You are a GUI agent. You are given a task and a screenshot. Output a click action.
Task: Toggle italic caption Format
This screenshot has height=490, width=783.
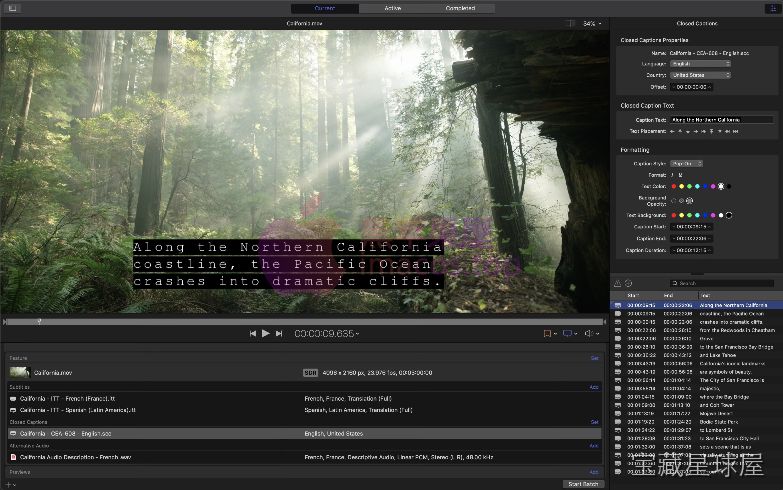point(673,175)
